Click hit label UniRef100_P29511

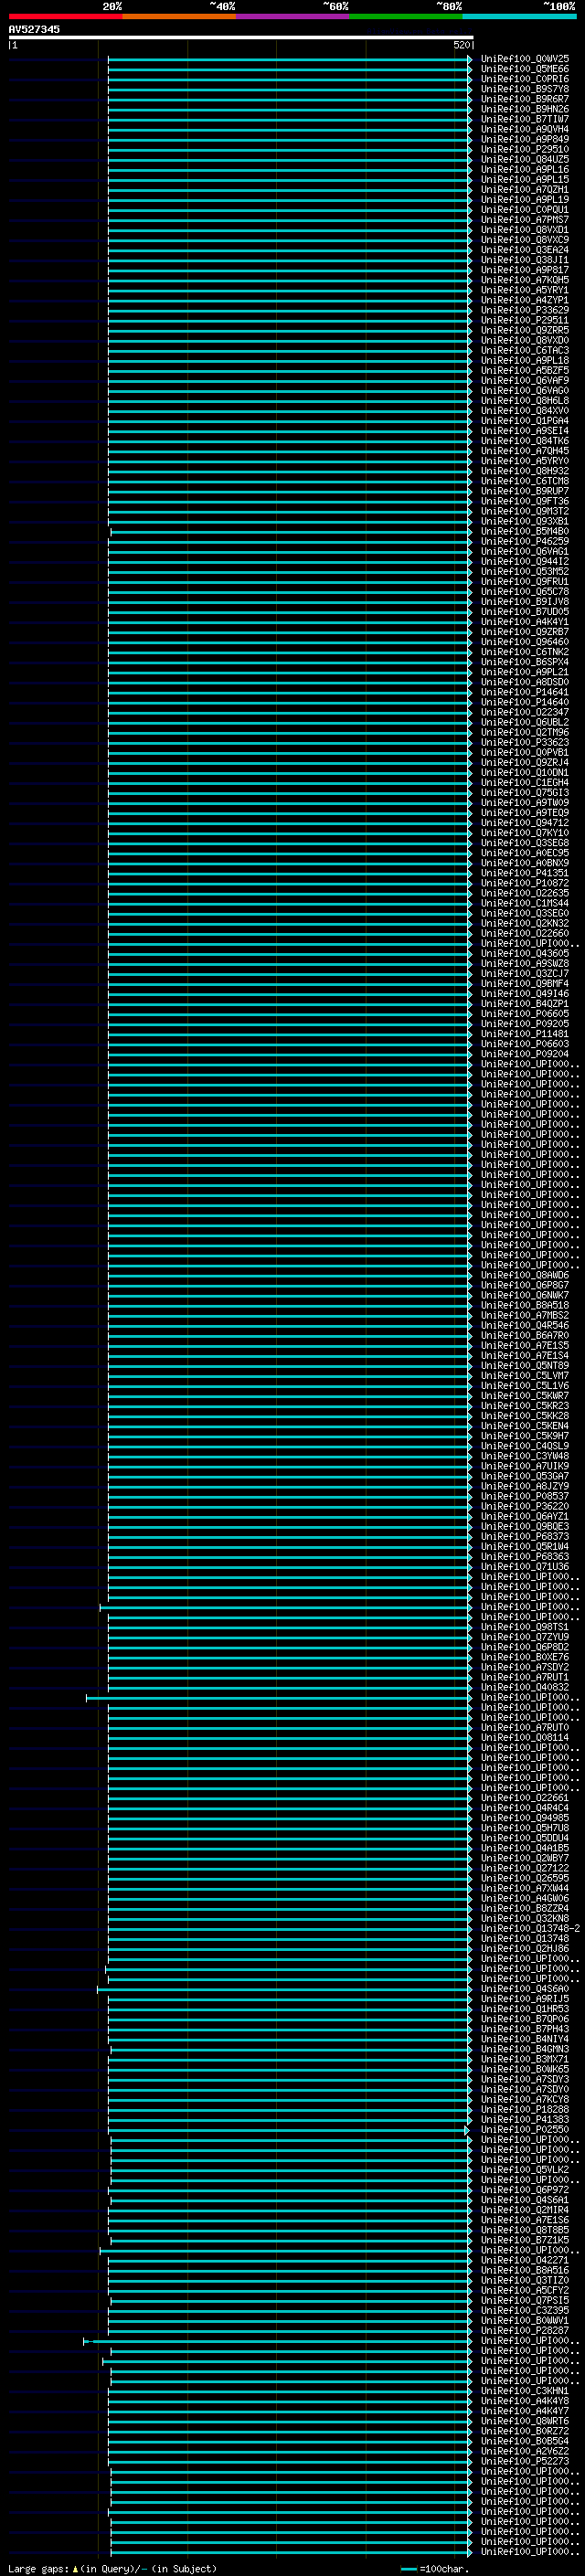(x=525, y=320)
